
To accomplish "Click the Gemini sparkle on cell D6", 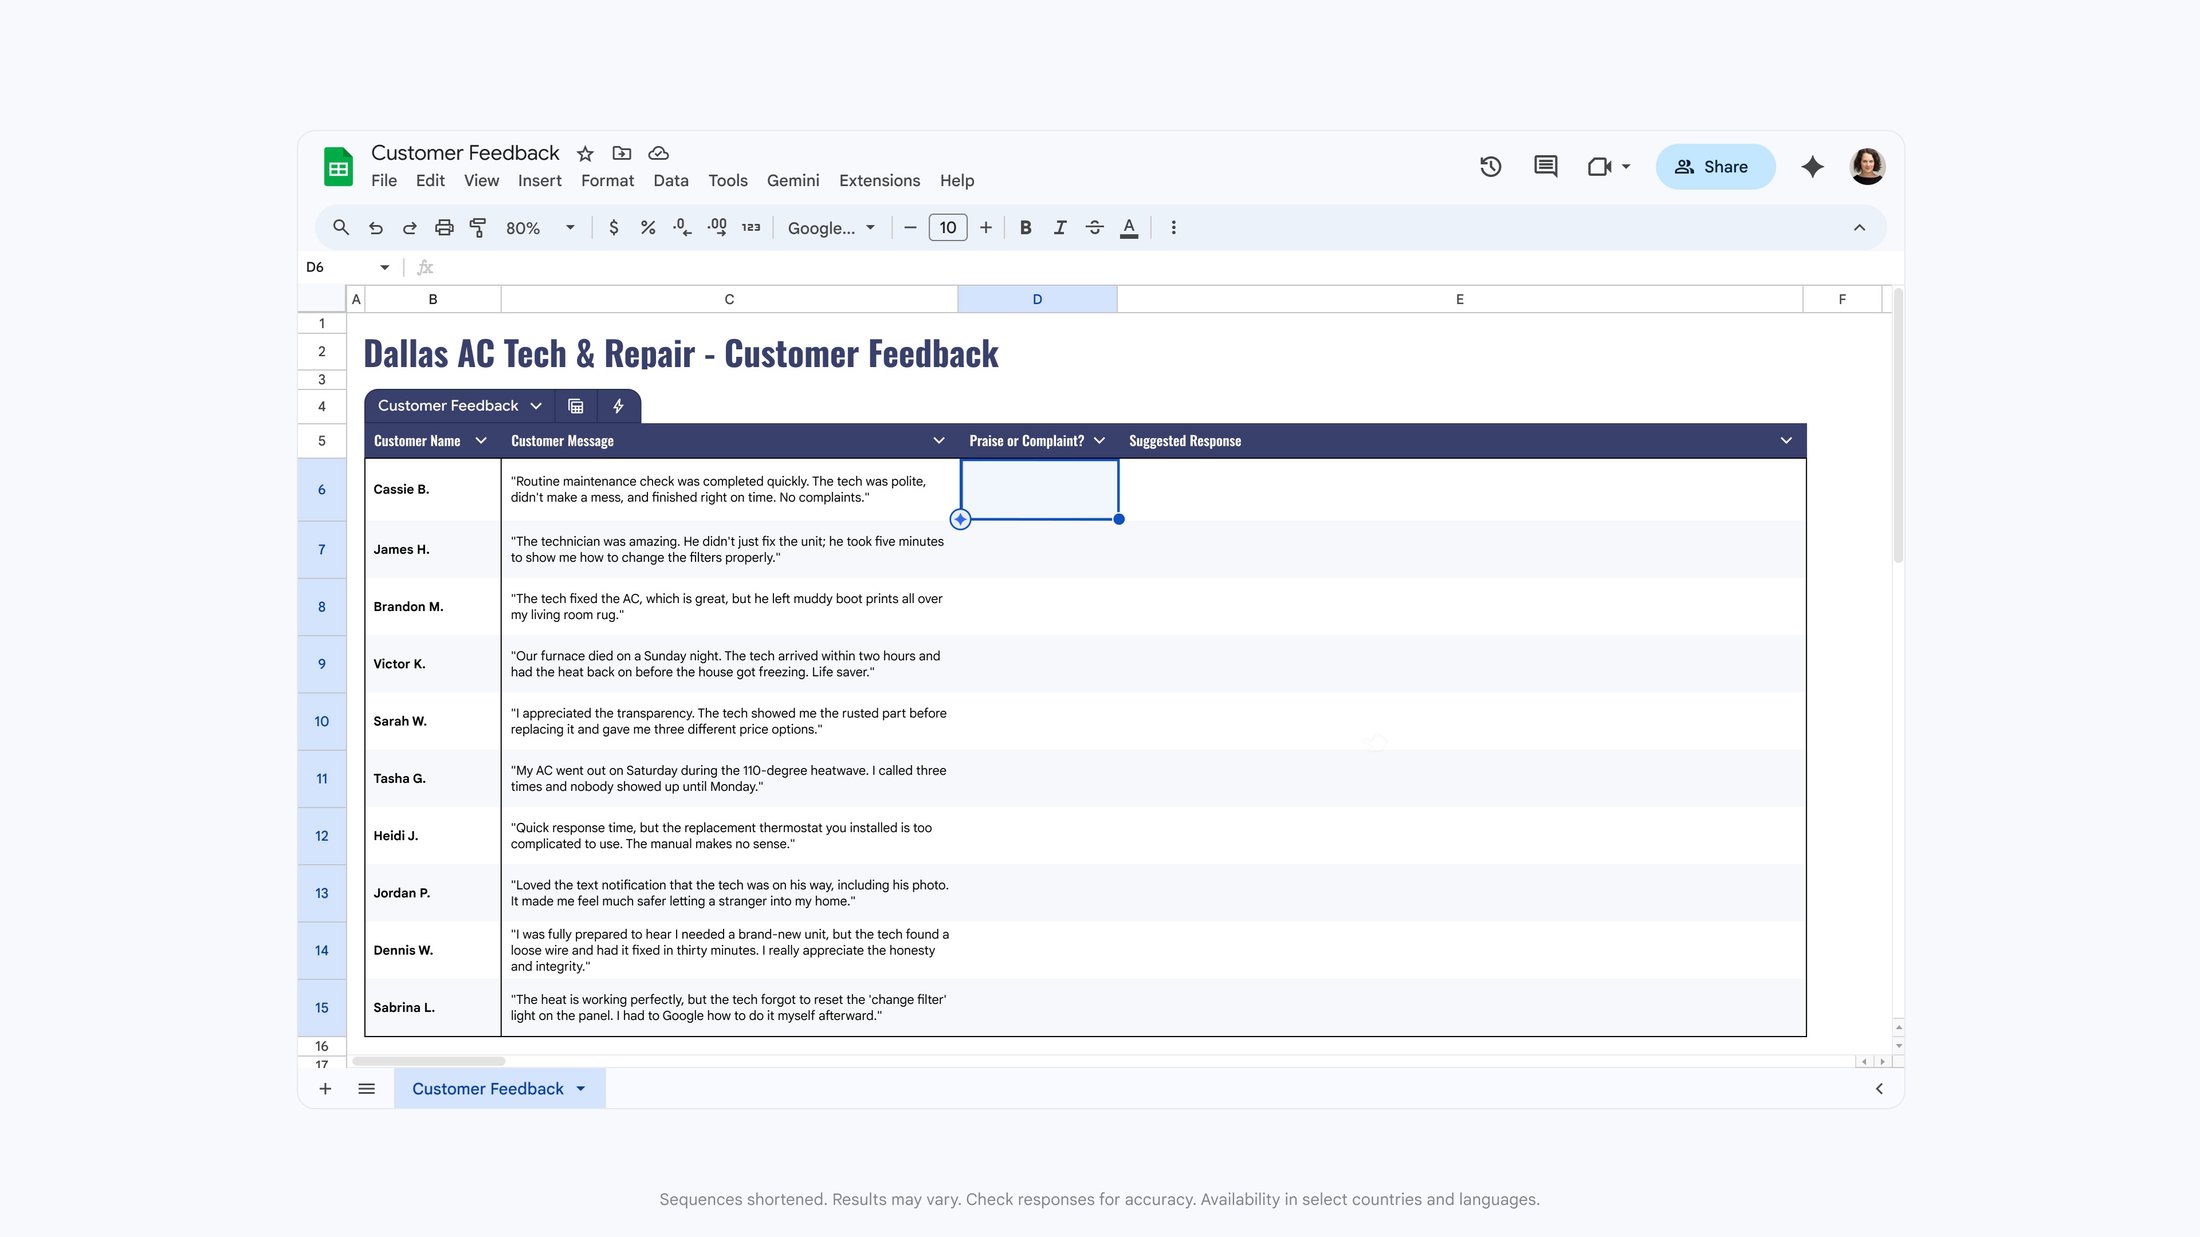I will (960, 519).
